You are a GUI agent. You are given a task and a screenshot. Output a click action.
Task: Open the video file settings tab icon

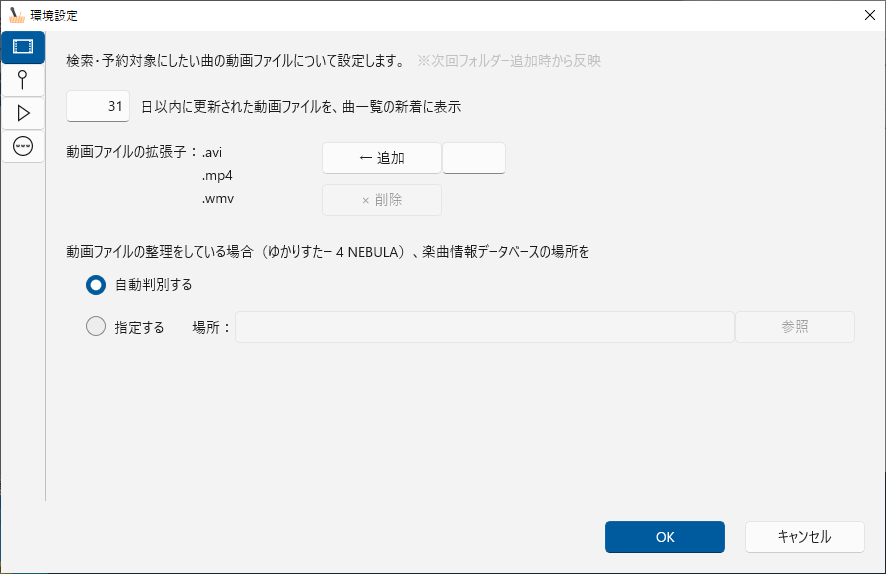(23, 47)
